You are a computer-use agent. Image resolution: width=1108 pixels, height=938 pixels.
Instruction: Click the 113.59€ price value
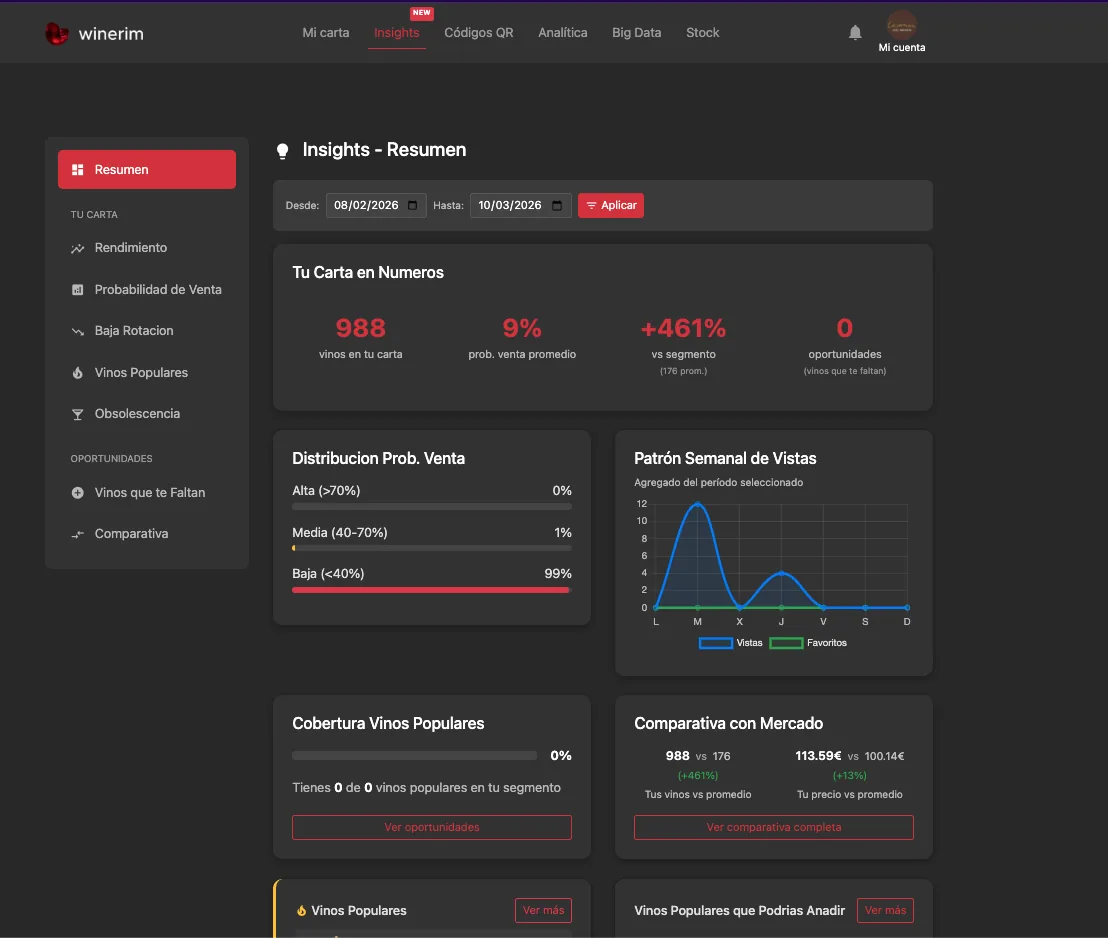point(818,756)
